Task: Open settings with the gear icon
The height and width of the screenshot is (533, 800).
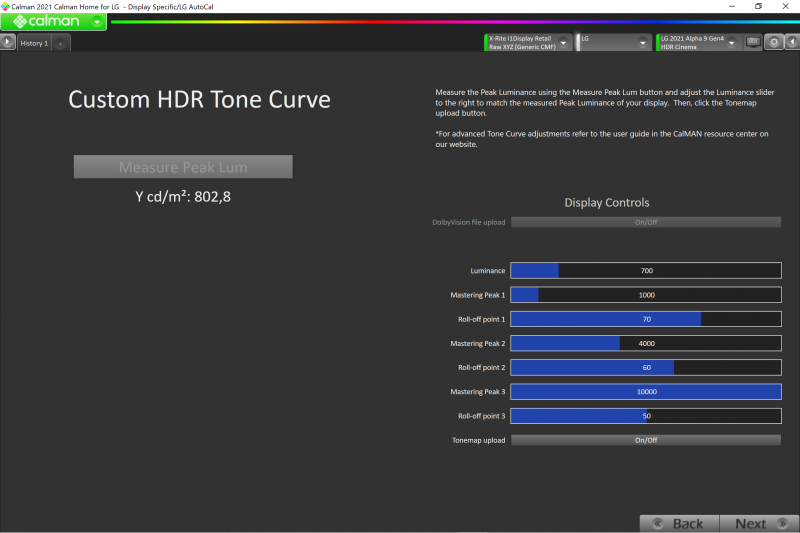Action: 774,42
